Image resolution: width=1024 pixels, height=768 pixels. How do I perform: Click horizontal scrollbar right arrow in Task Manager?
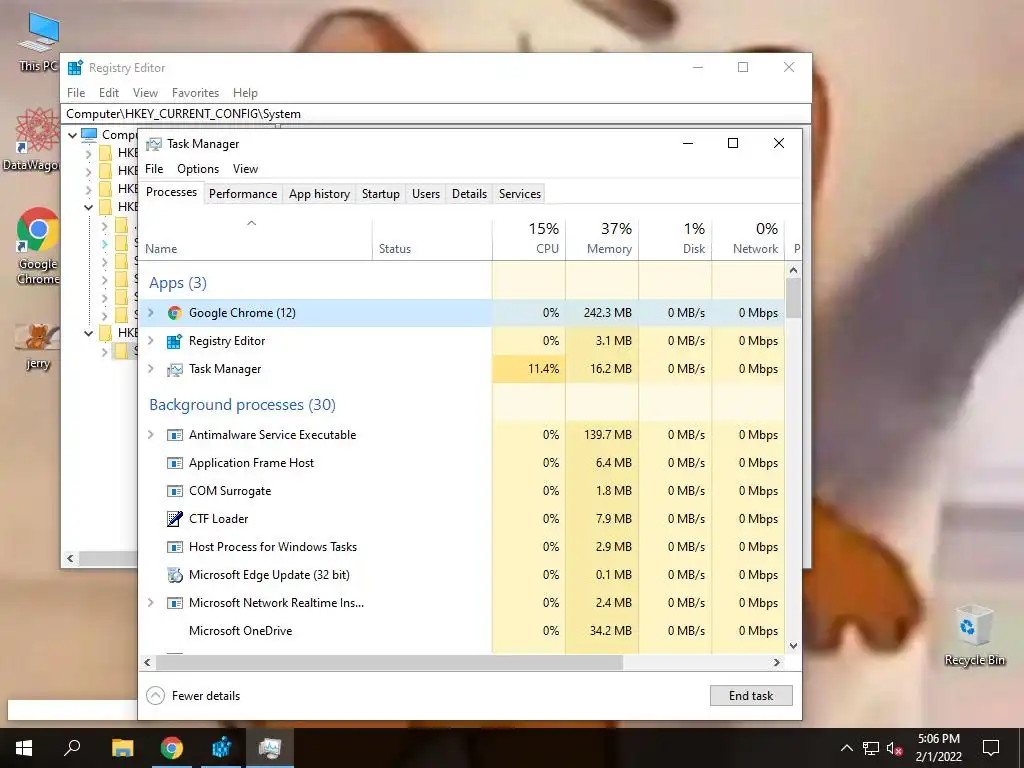pos(776,662)
